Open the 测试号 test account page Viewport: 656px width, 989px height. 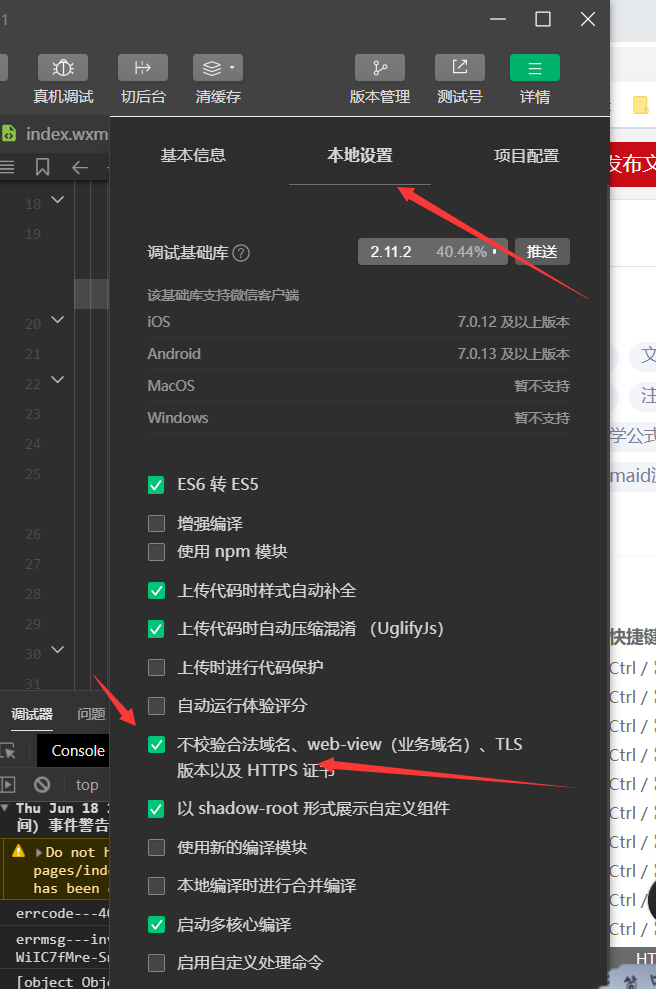(460, 67)
